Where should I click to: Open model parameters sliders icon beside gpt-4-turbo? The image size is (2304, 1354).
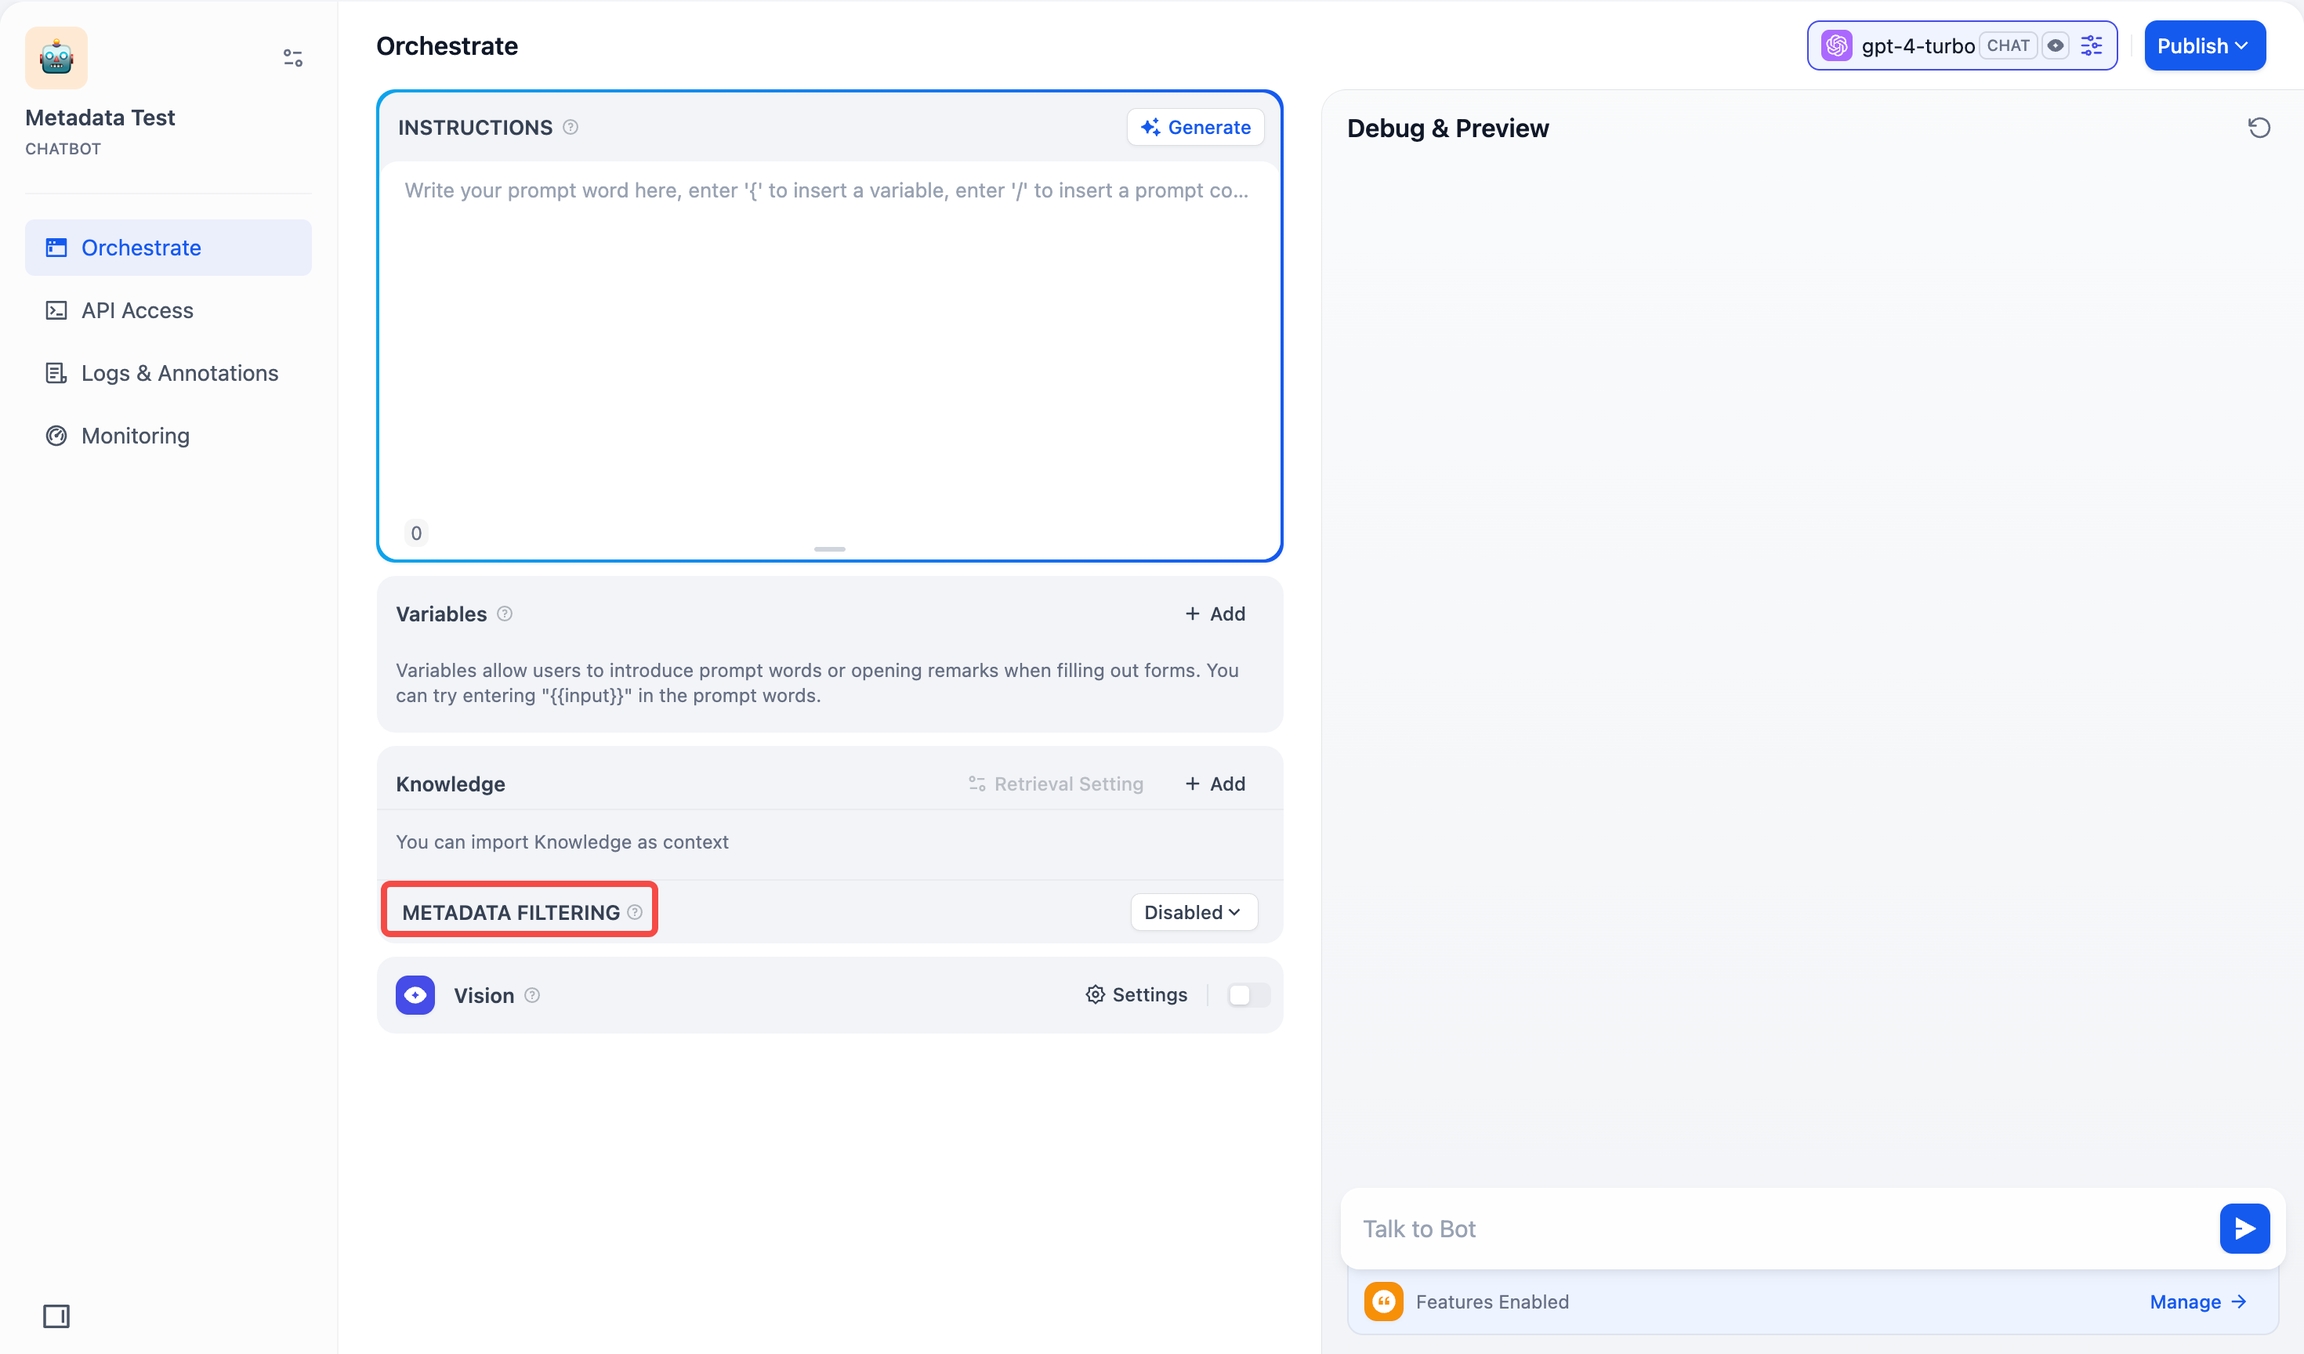tap(2091, 46)
